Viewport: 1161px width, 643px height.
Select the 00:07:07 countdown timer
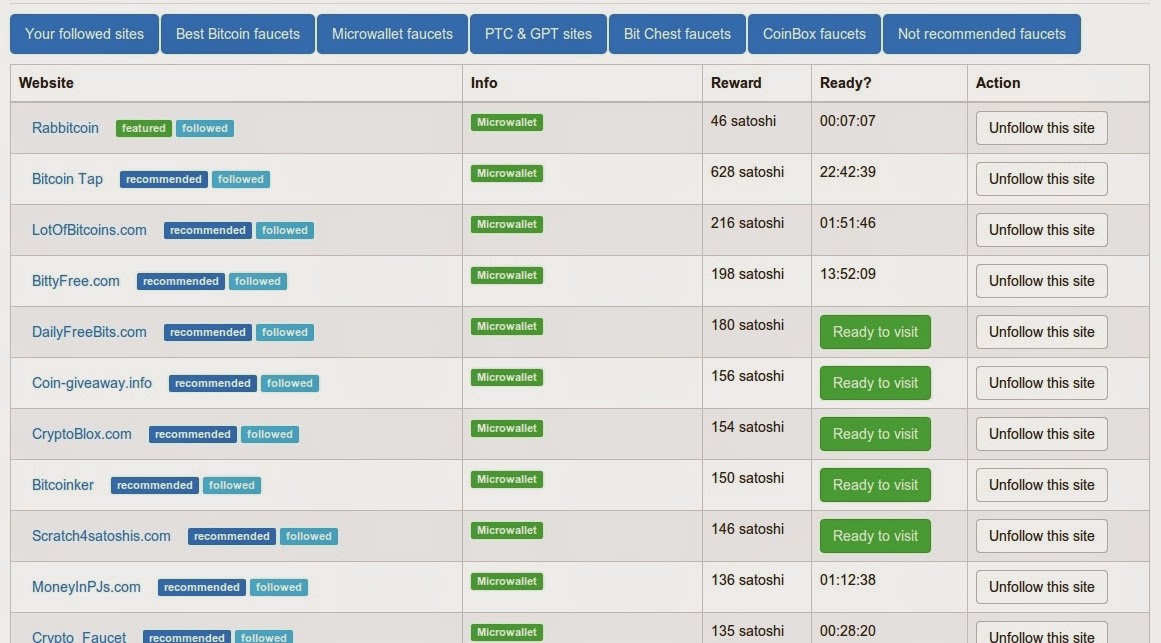[848, 121]
